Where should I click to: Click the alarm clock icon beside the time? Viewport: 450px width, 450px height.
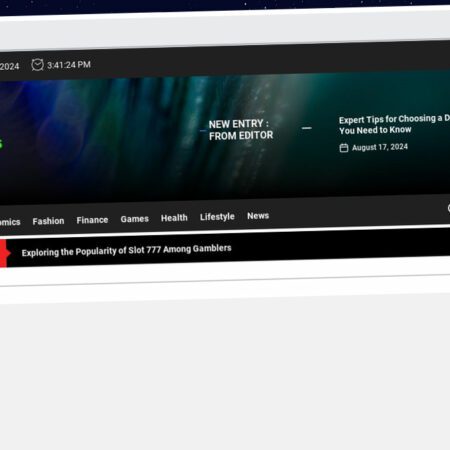click(37, 65)
